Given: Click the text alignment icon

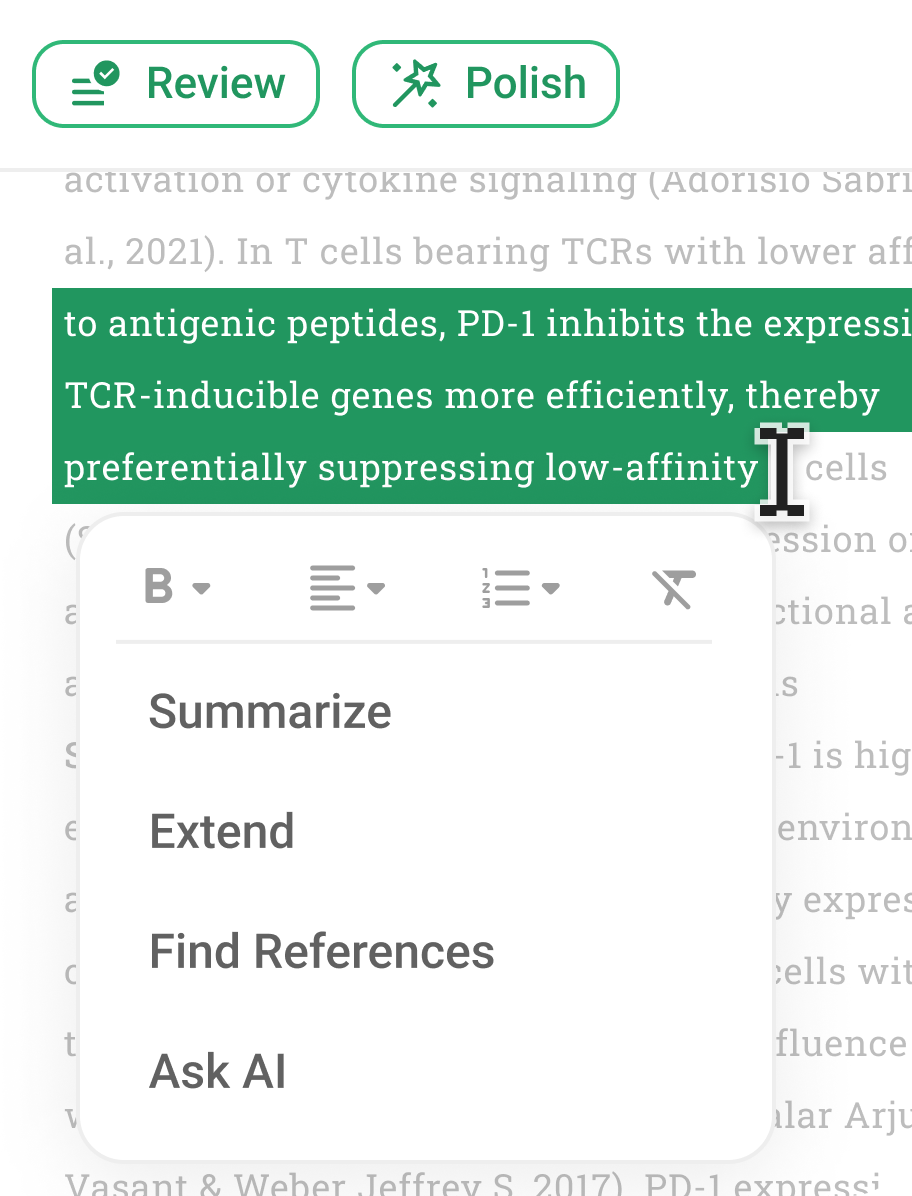Looking at the screenshot, I should [332, 588].
